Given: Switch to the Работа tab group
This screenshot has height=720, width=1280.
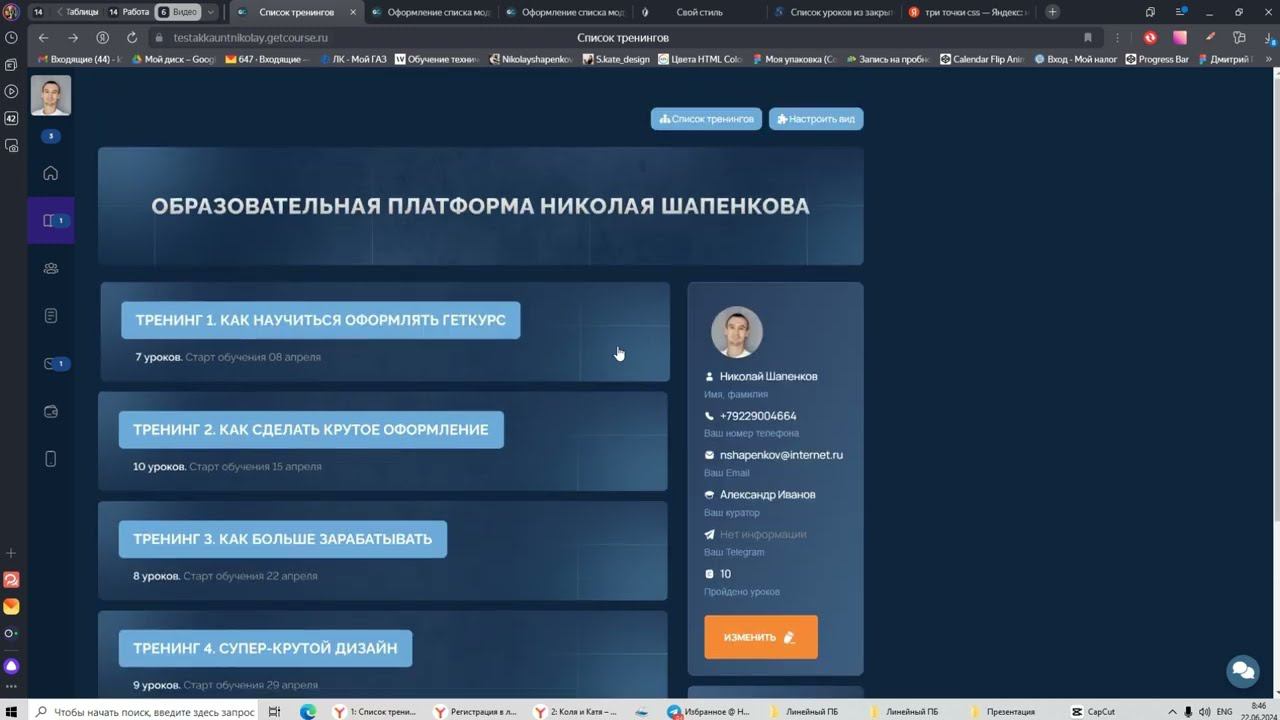Looking at the screenshot, I should pyautogui.click(x=129, y=12).
